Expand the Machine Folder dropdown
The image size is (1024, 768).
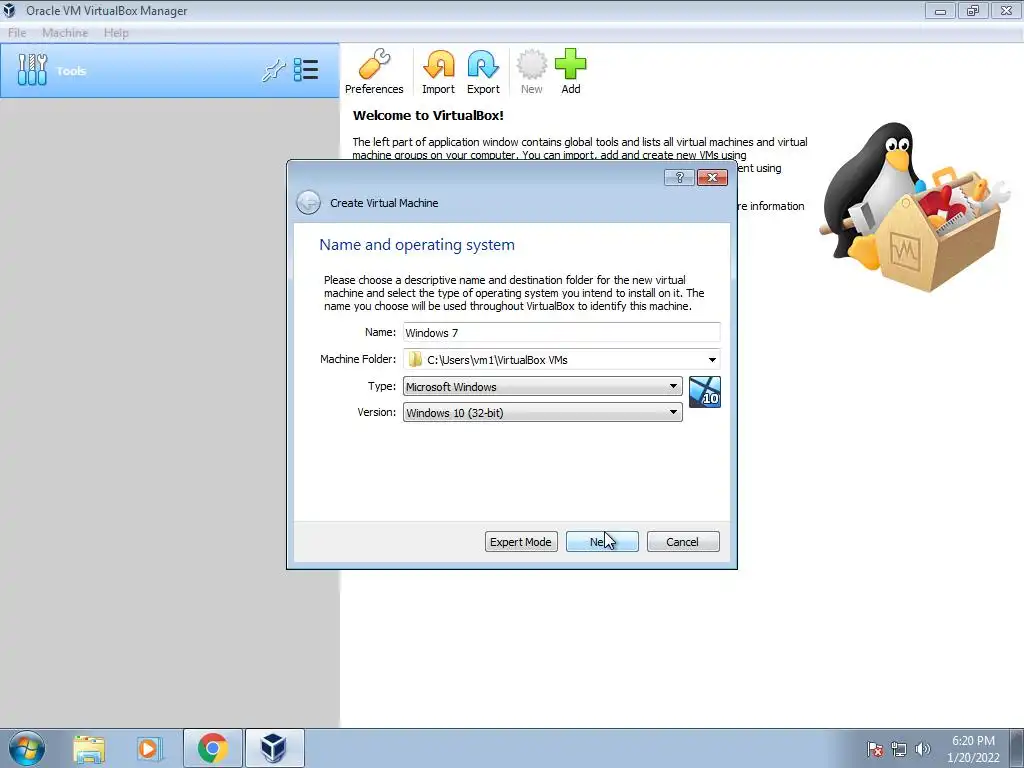pos(712,360)
